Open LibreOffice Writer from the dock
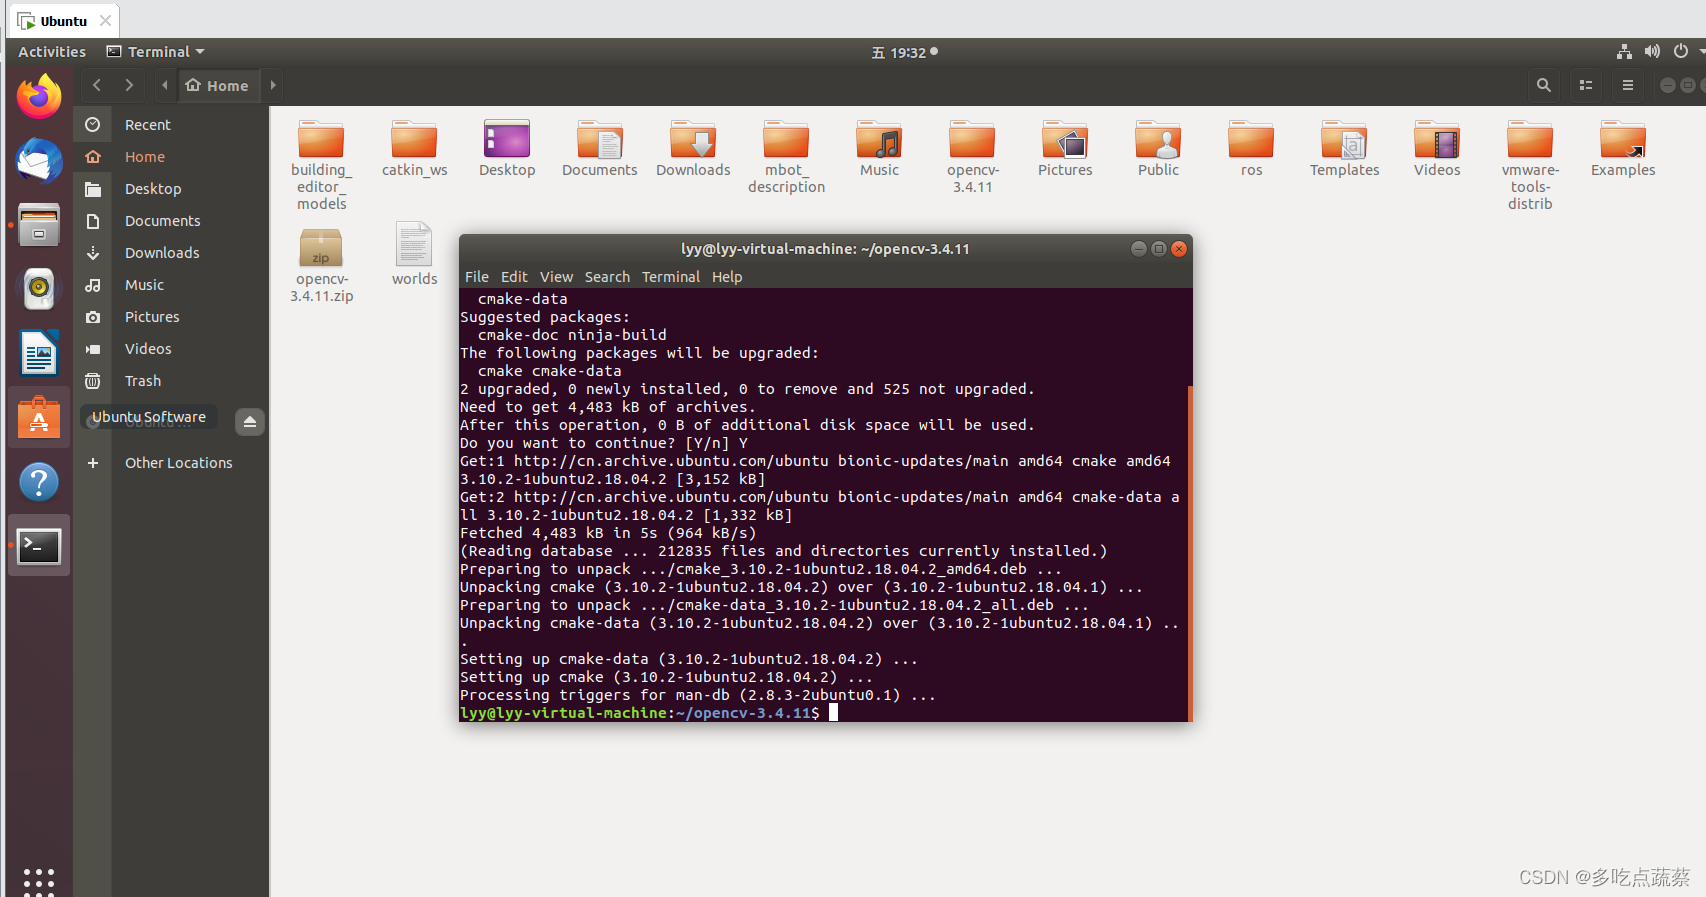The height and width of the screenshot is (897, 1706). 39,353
